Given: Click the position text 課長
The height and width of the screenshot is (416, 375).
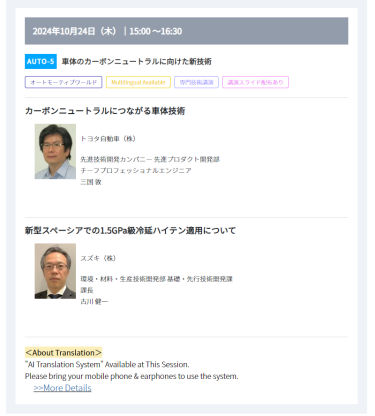Looking at the screenshot, I should coord(87,290).
